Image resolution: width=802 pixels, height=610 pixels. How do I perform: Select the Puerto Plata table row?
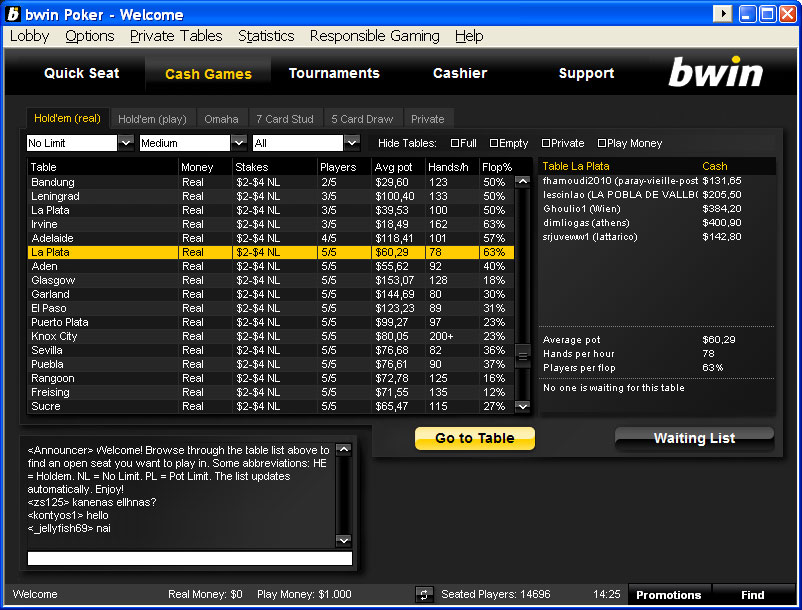(x=271, y=322)
